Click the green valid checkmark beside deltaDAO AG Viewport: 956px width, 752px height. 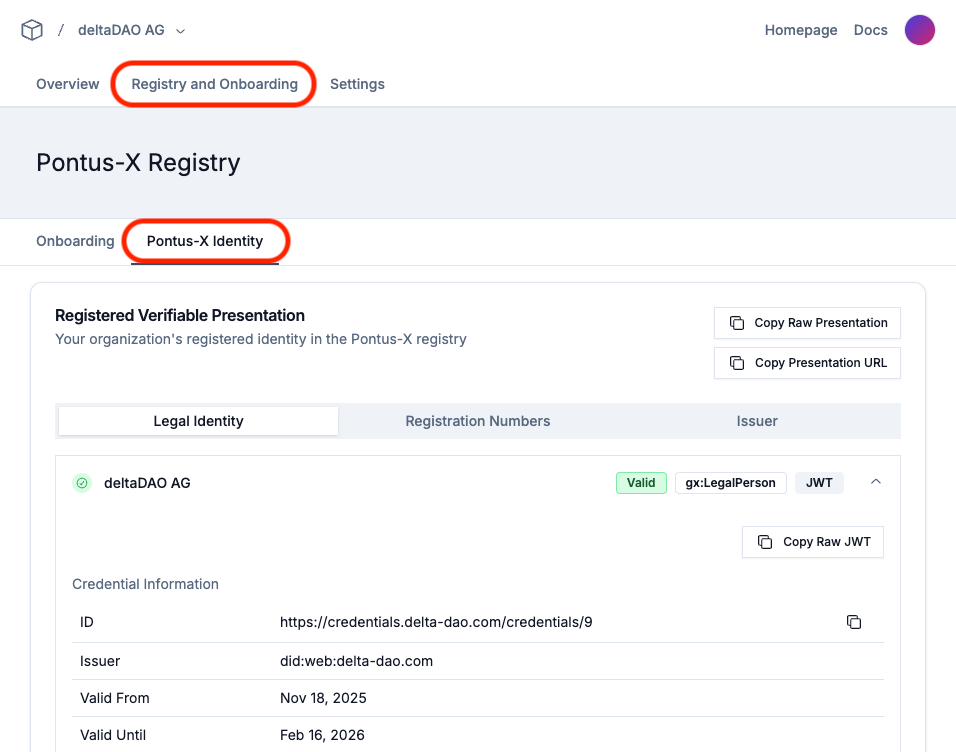(x=82, y=483)
